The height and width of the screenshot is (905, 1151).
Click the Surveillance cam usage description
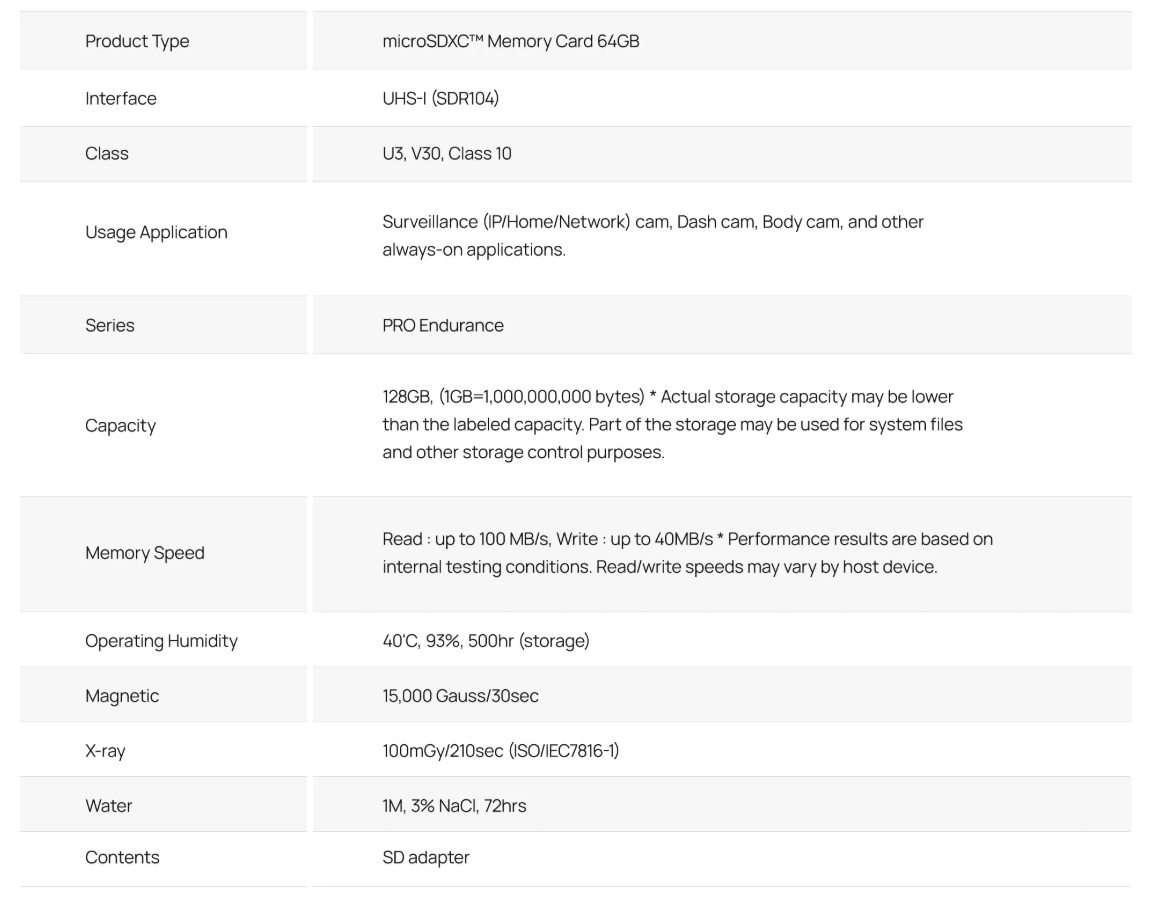coord(653,236)
